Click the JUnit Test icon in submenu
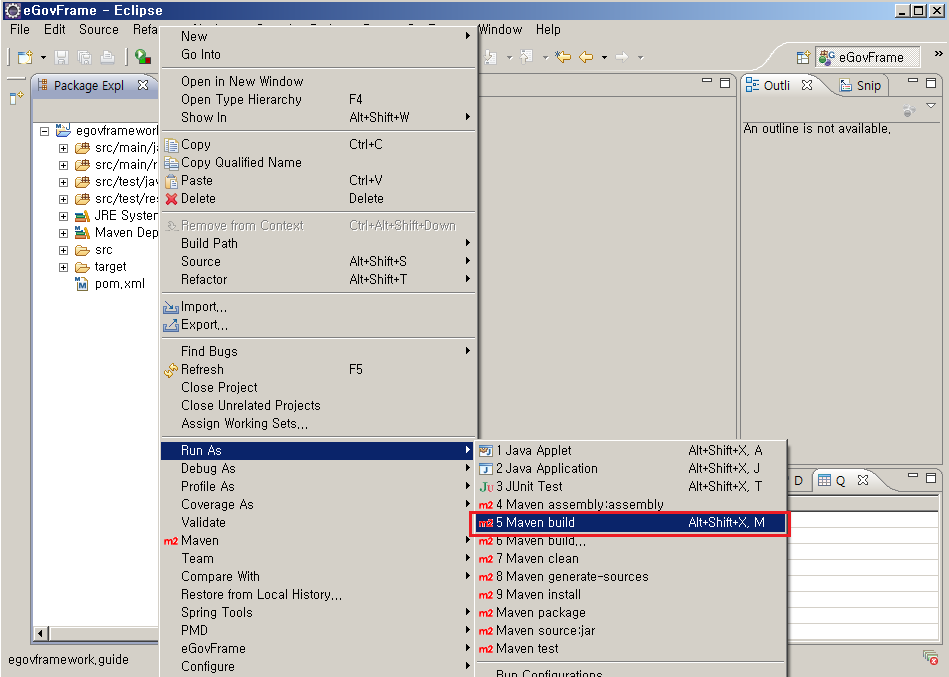The height and width of the screenshot is (677, 949). click(x=486, y=487)
